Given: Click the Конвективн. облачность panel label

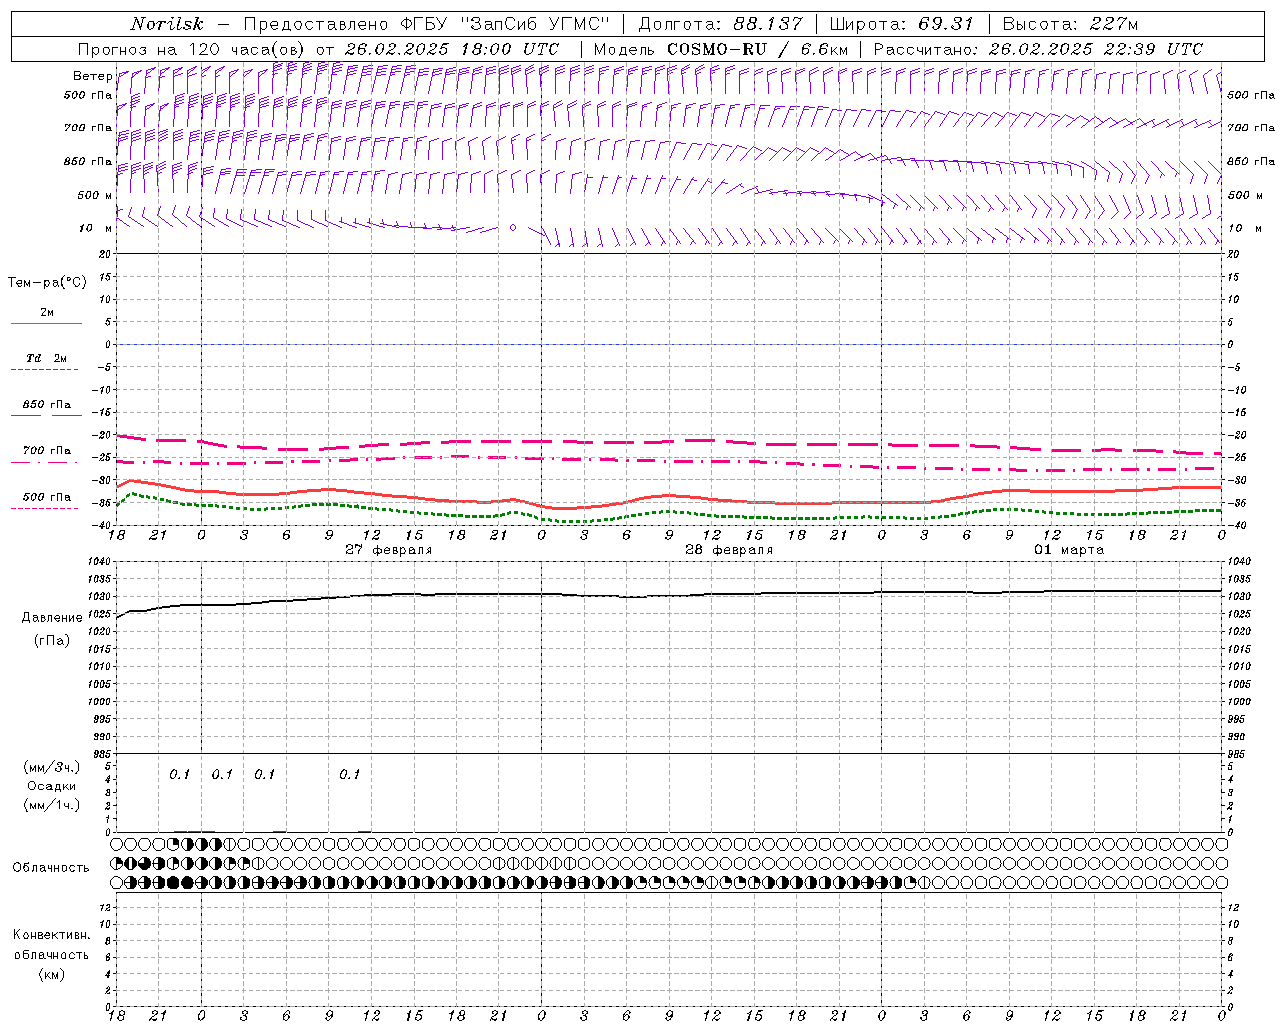Looking at the screenshot, I should coord(51,954).
